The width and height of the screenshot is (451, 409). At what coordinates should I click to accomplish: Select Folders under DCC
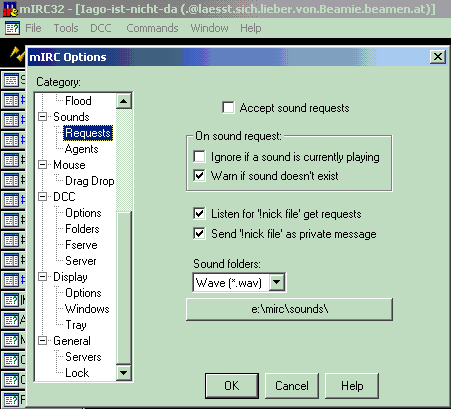click(x=82, y=229)
